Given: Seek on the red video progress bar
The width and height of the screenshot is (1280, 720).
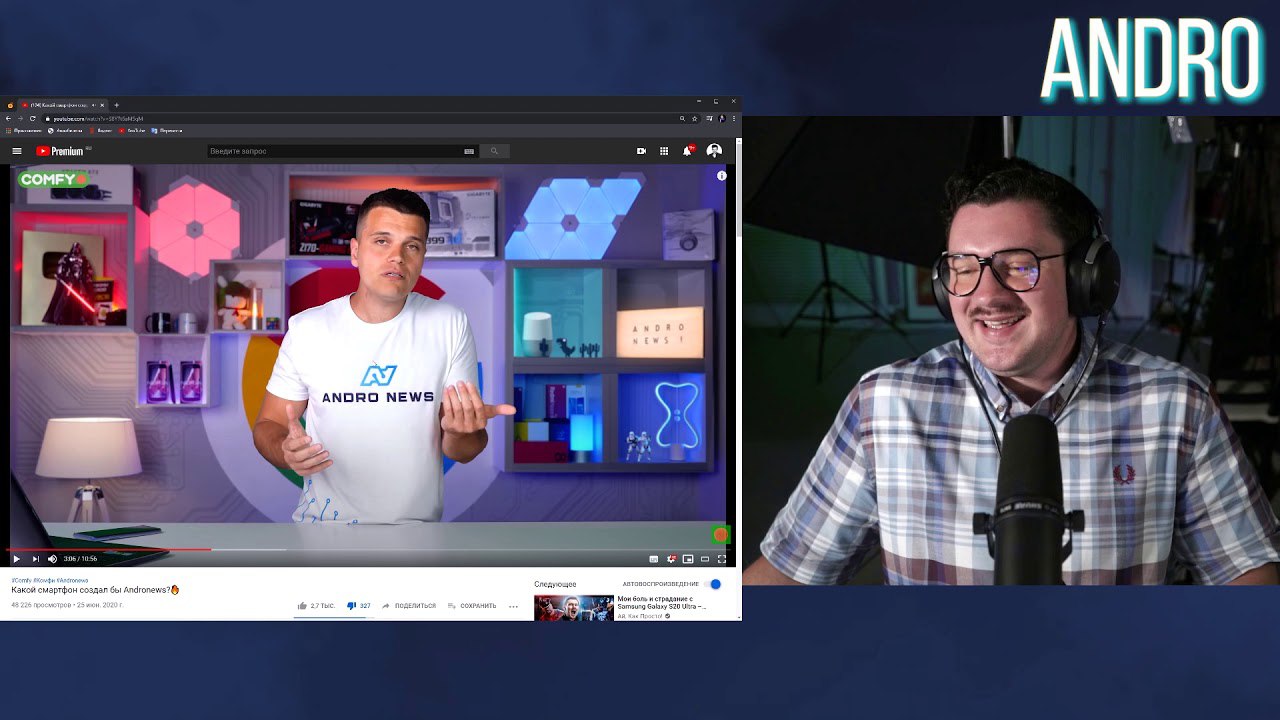Looking at the screenshot, I should click(x=368, y=549).
